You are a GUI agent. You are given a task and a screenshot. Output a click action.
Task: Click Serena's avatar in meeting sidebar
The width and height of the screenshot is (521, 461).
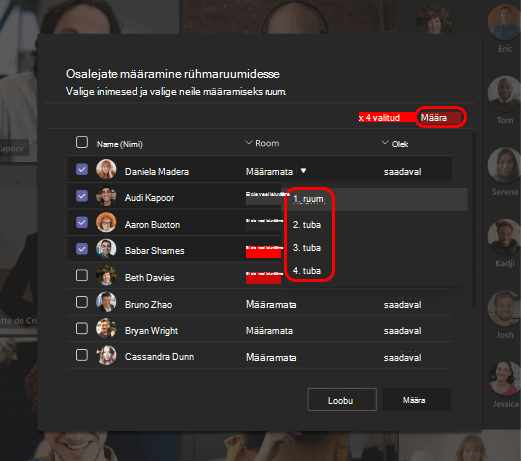click(x=505, y=165)
